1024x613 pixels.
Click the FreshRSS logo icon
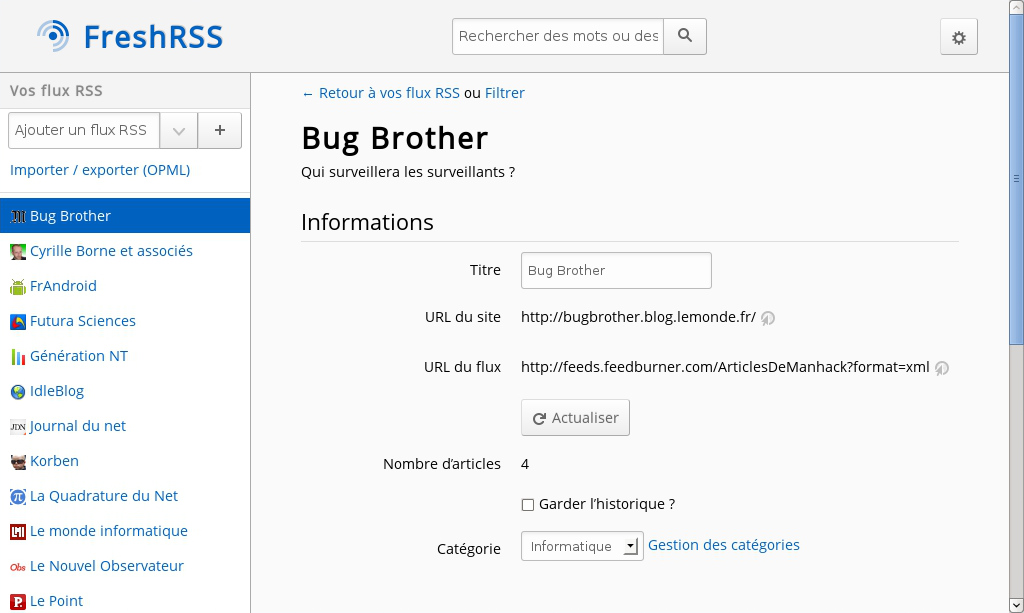pos(53,36)
